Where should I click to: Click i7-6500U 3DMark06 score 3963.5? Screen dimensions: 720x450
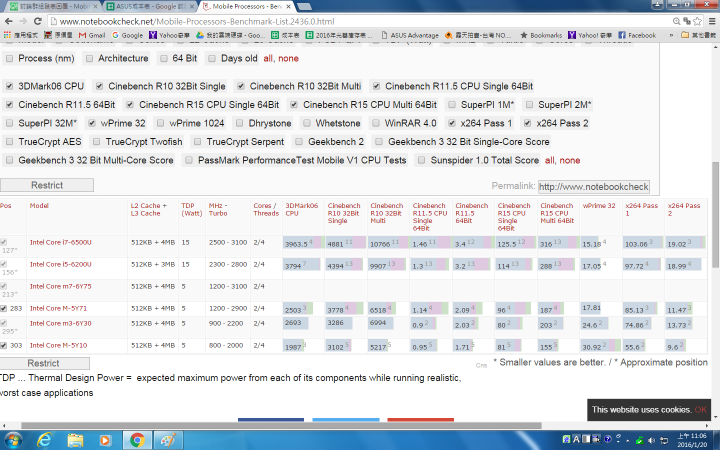tap(298, 244)
